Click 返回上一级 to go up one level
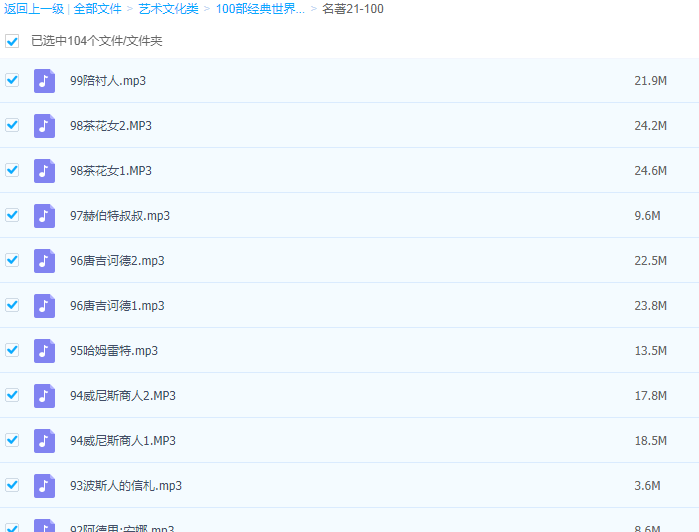The image size is (699, 532). click(x=34, y=9)
